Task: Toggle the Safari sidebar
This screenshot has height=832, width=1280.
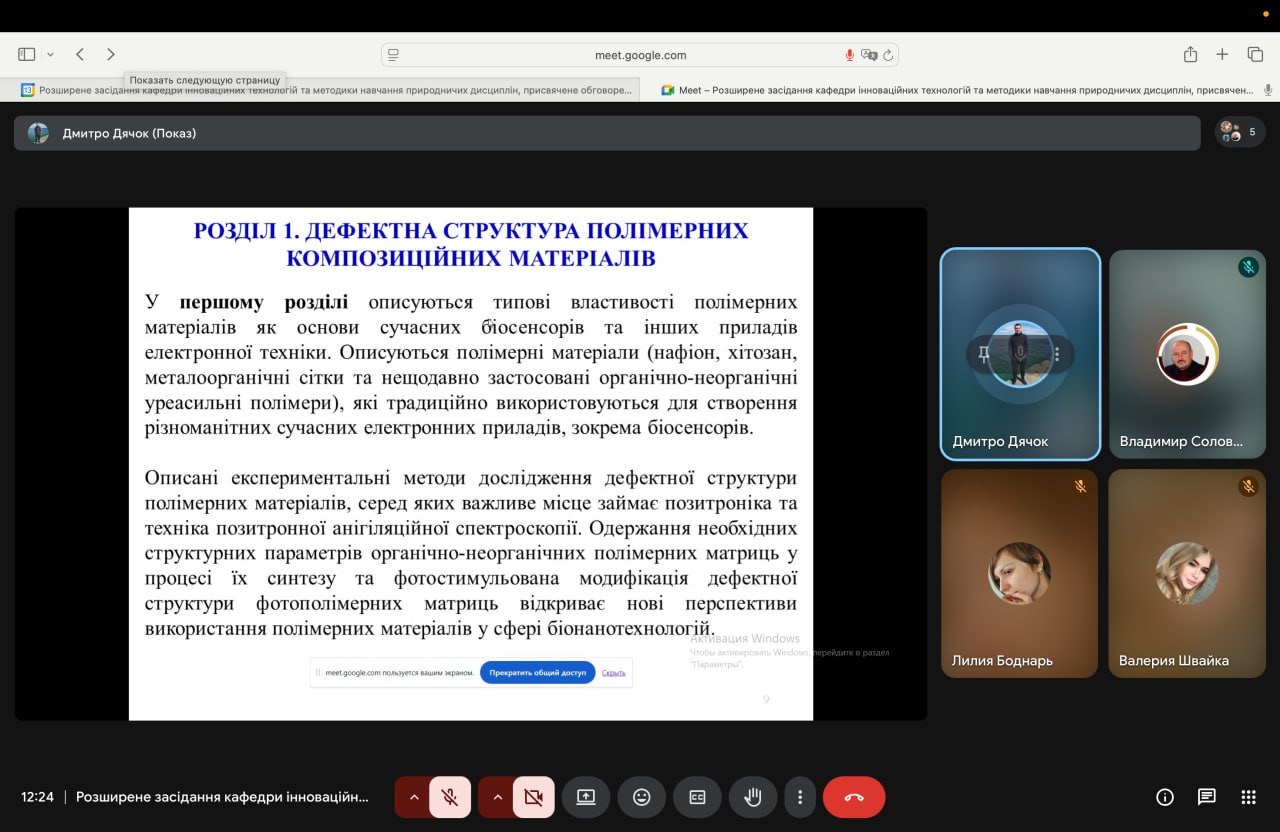Action: 27,54
